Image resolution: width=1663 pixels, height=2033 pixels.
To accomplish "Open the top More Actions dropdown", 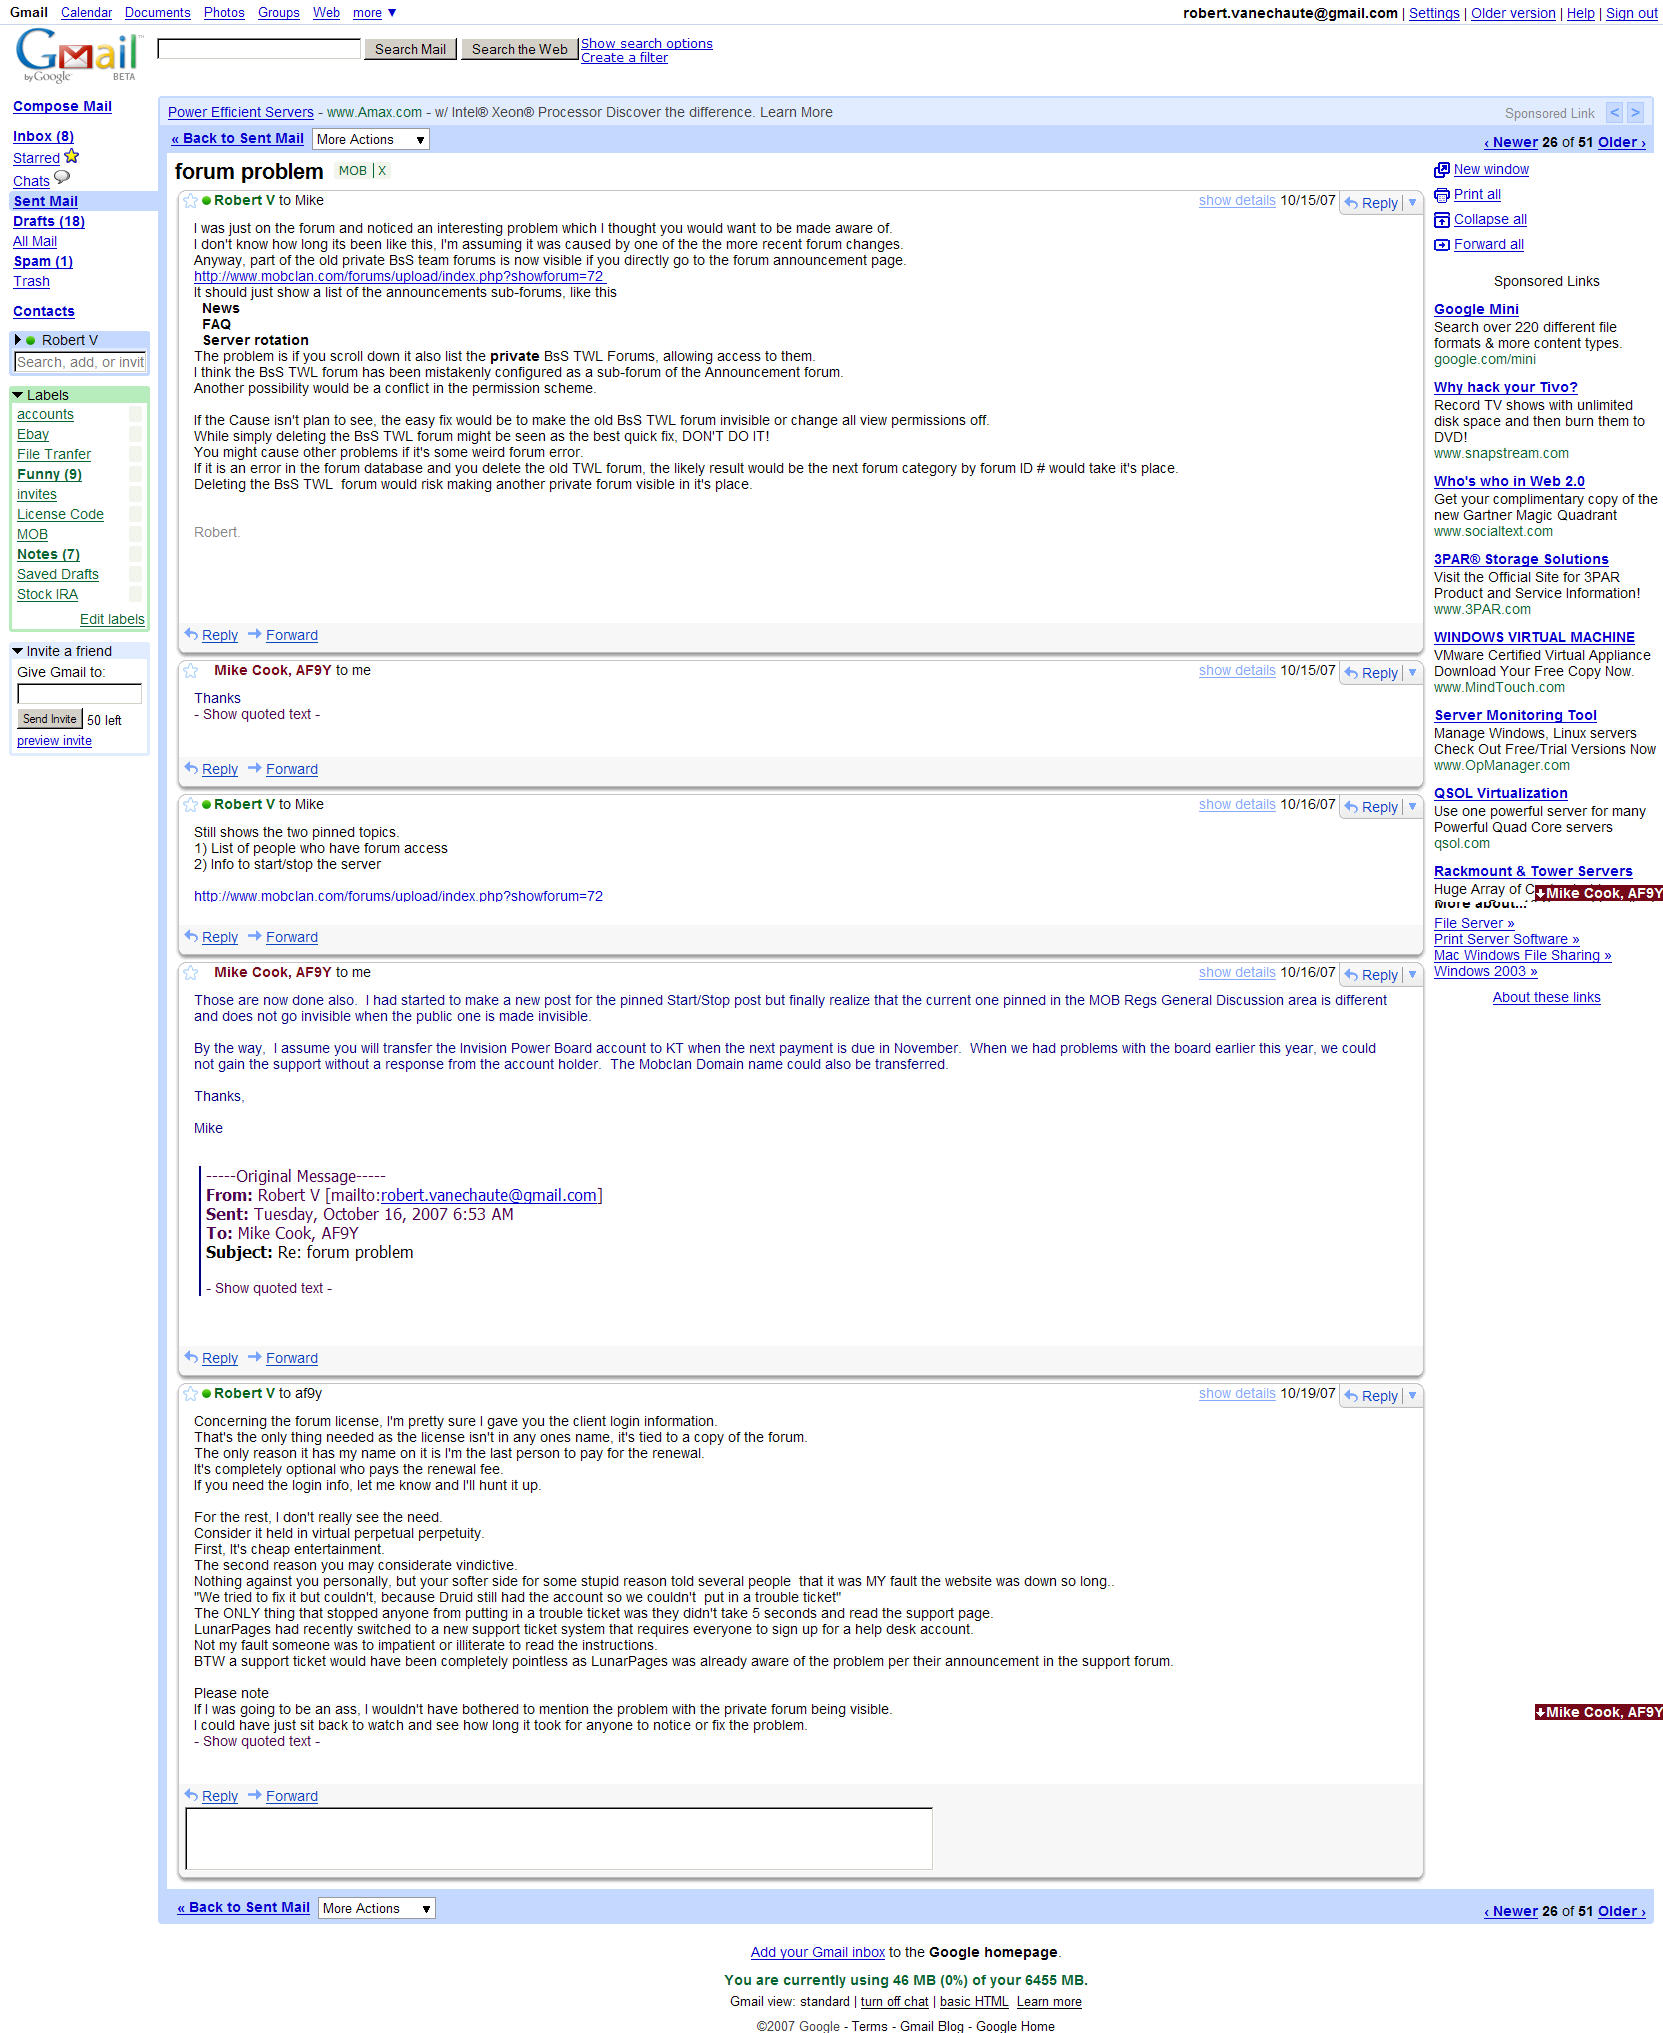I will (x=371, y=140).
